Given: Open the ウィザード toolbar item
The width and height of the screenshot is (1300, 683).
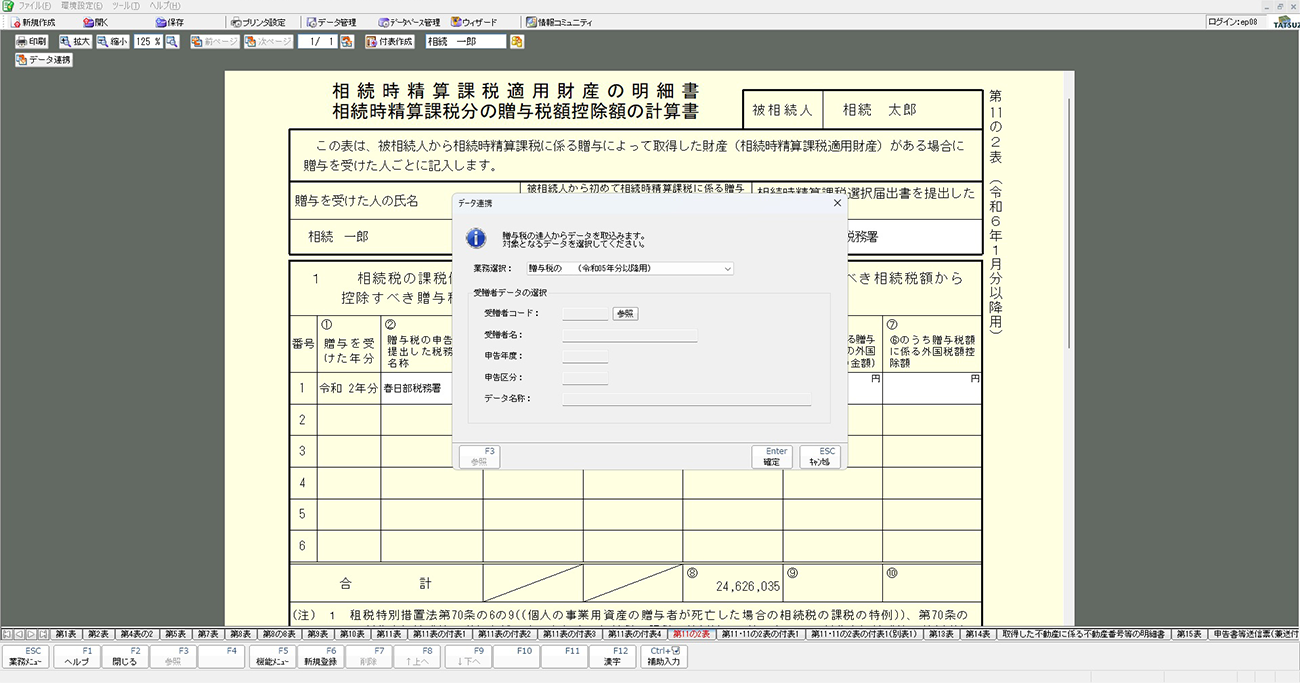Looking at the screenshot, I should (x=477, y=22).
